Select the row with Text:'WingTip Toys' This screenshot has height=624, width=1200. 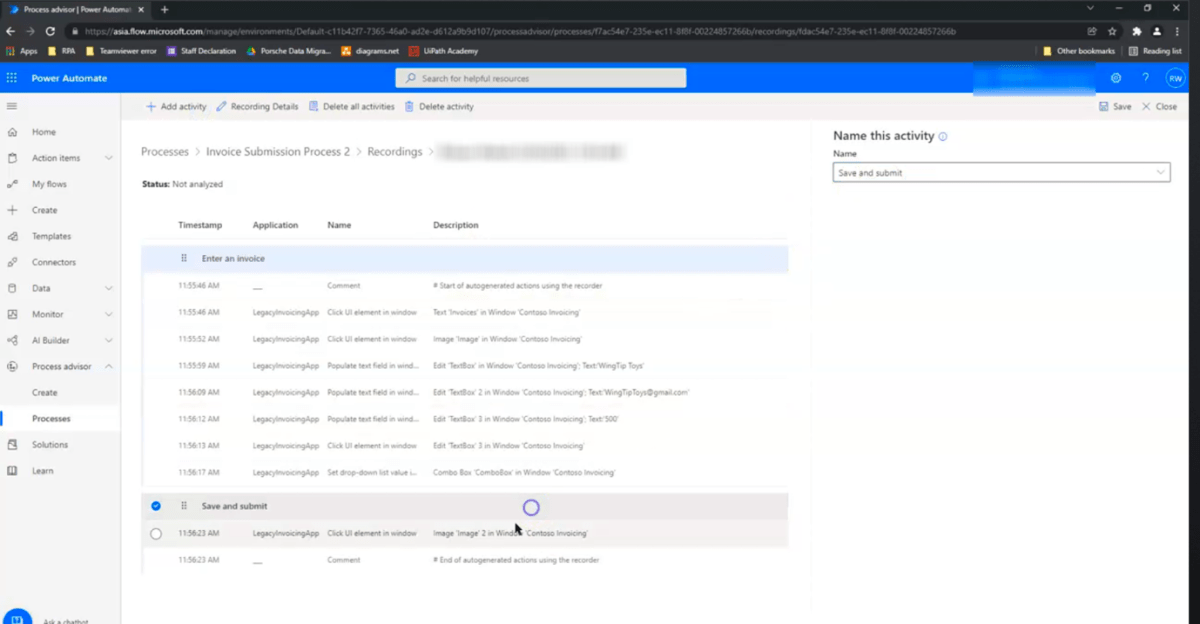coord(465,366)
